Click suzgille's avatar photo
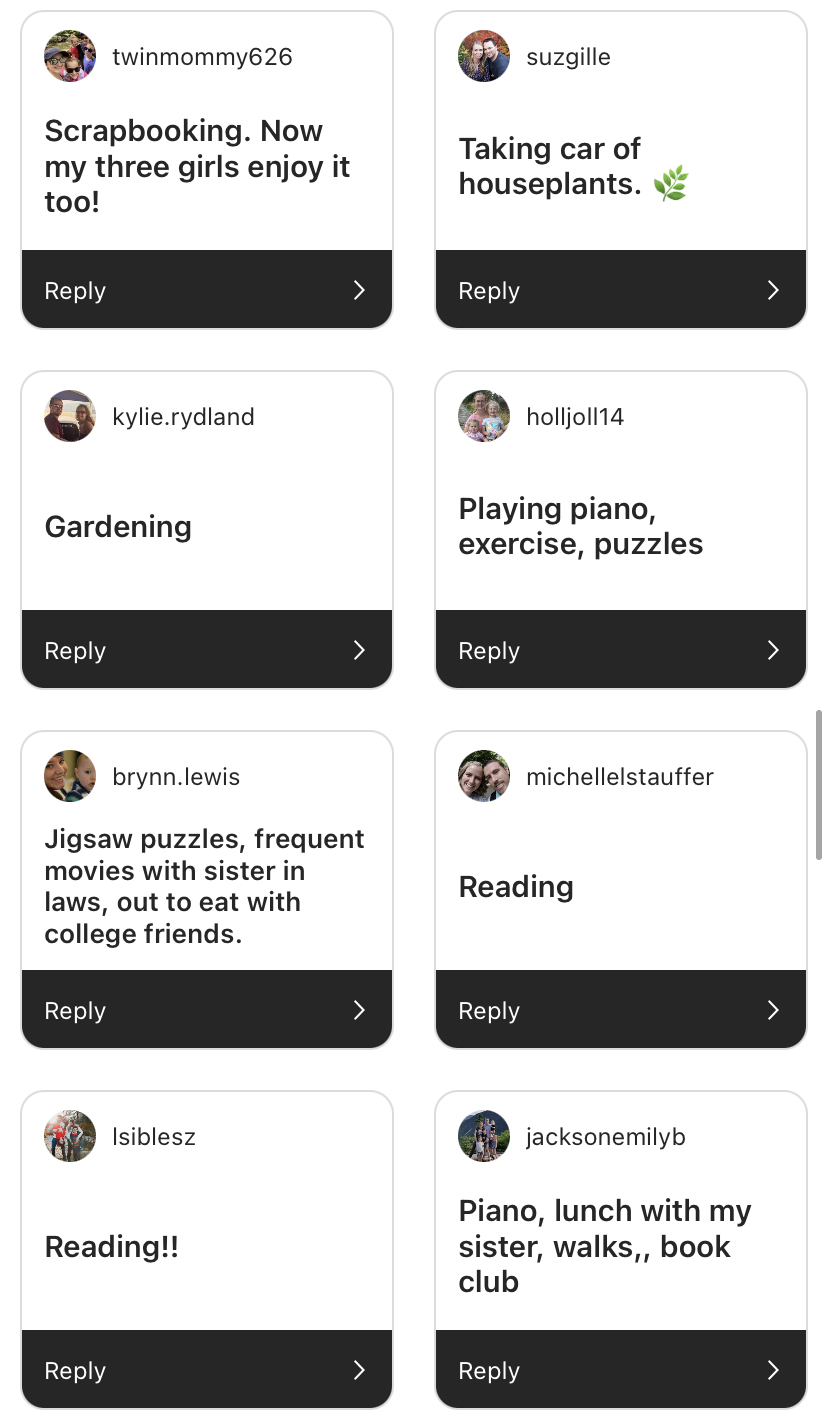The image size is (828, 1419). (484, 56)
